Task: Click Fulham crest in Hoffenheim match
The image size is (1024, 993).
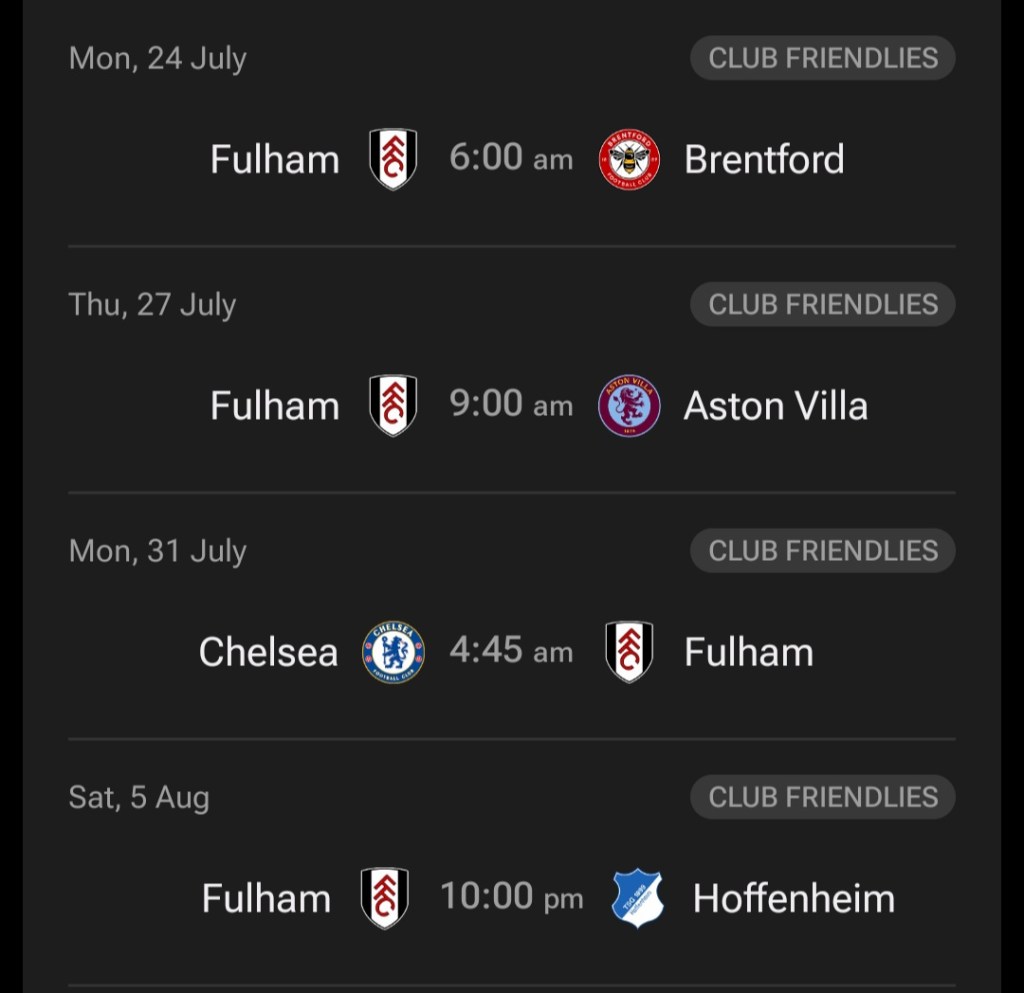Action: pos(385,898)
